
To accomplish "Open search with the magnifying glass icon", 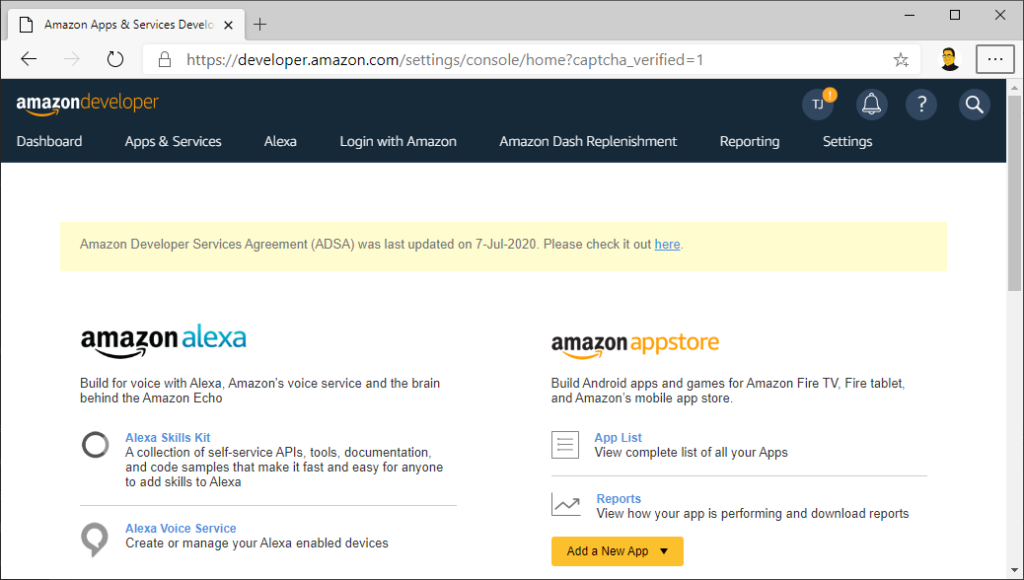I will tap(974, 104).
